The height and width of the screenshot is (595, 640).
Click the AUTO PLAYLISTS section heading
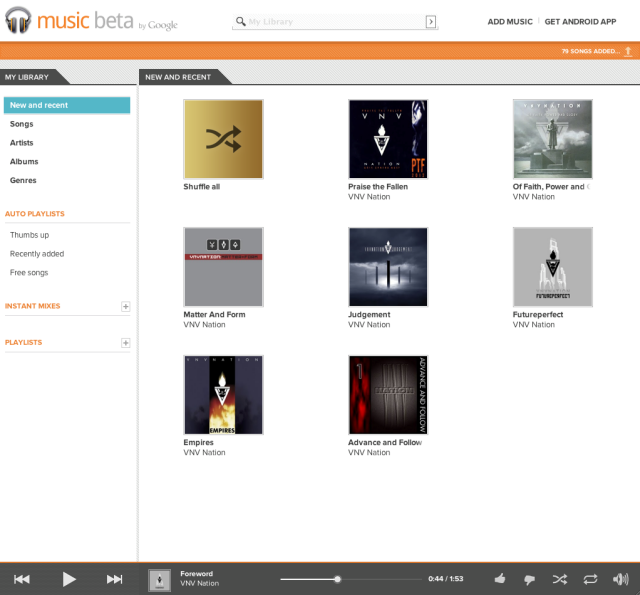pyautogui.click(x=35, y=214)
